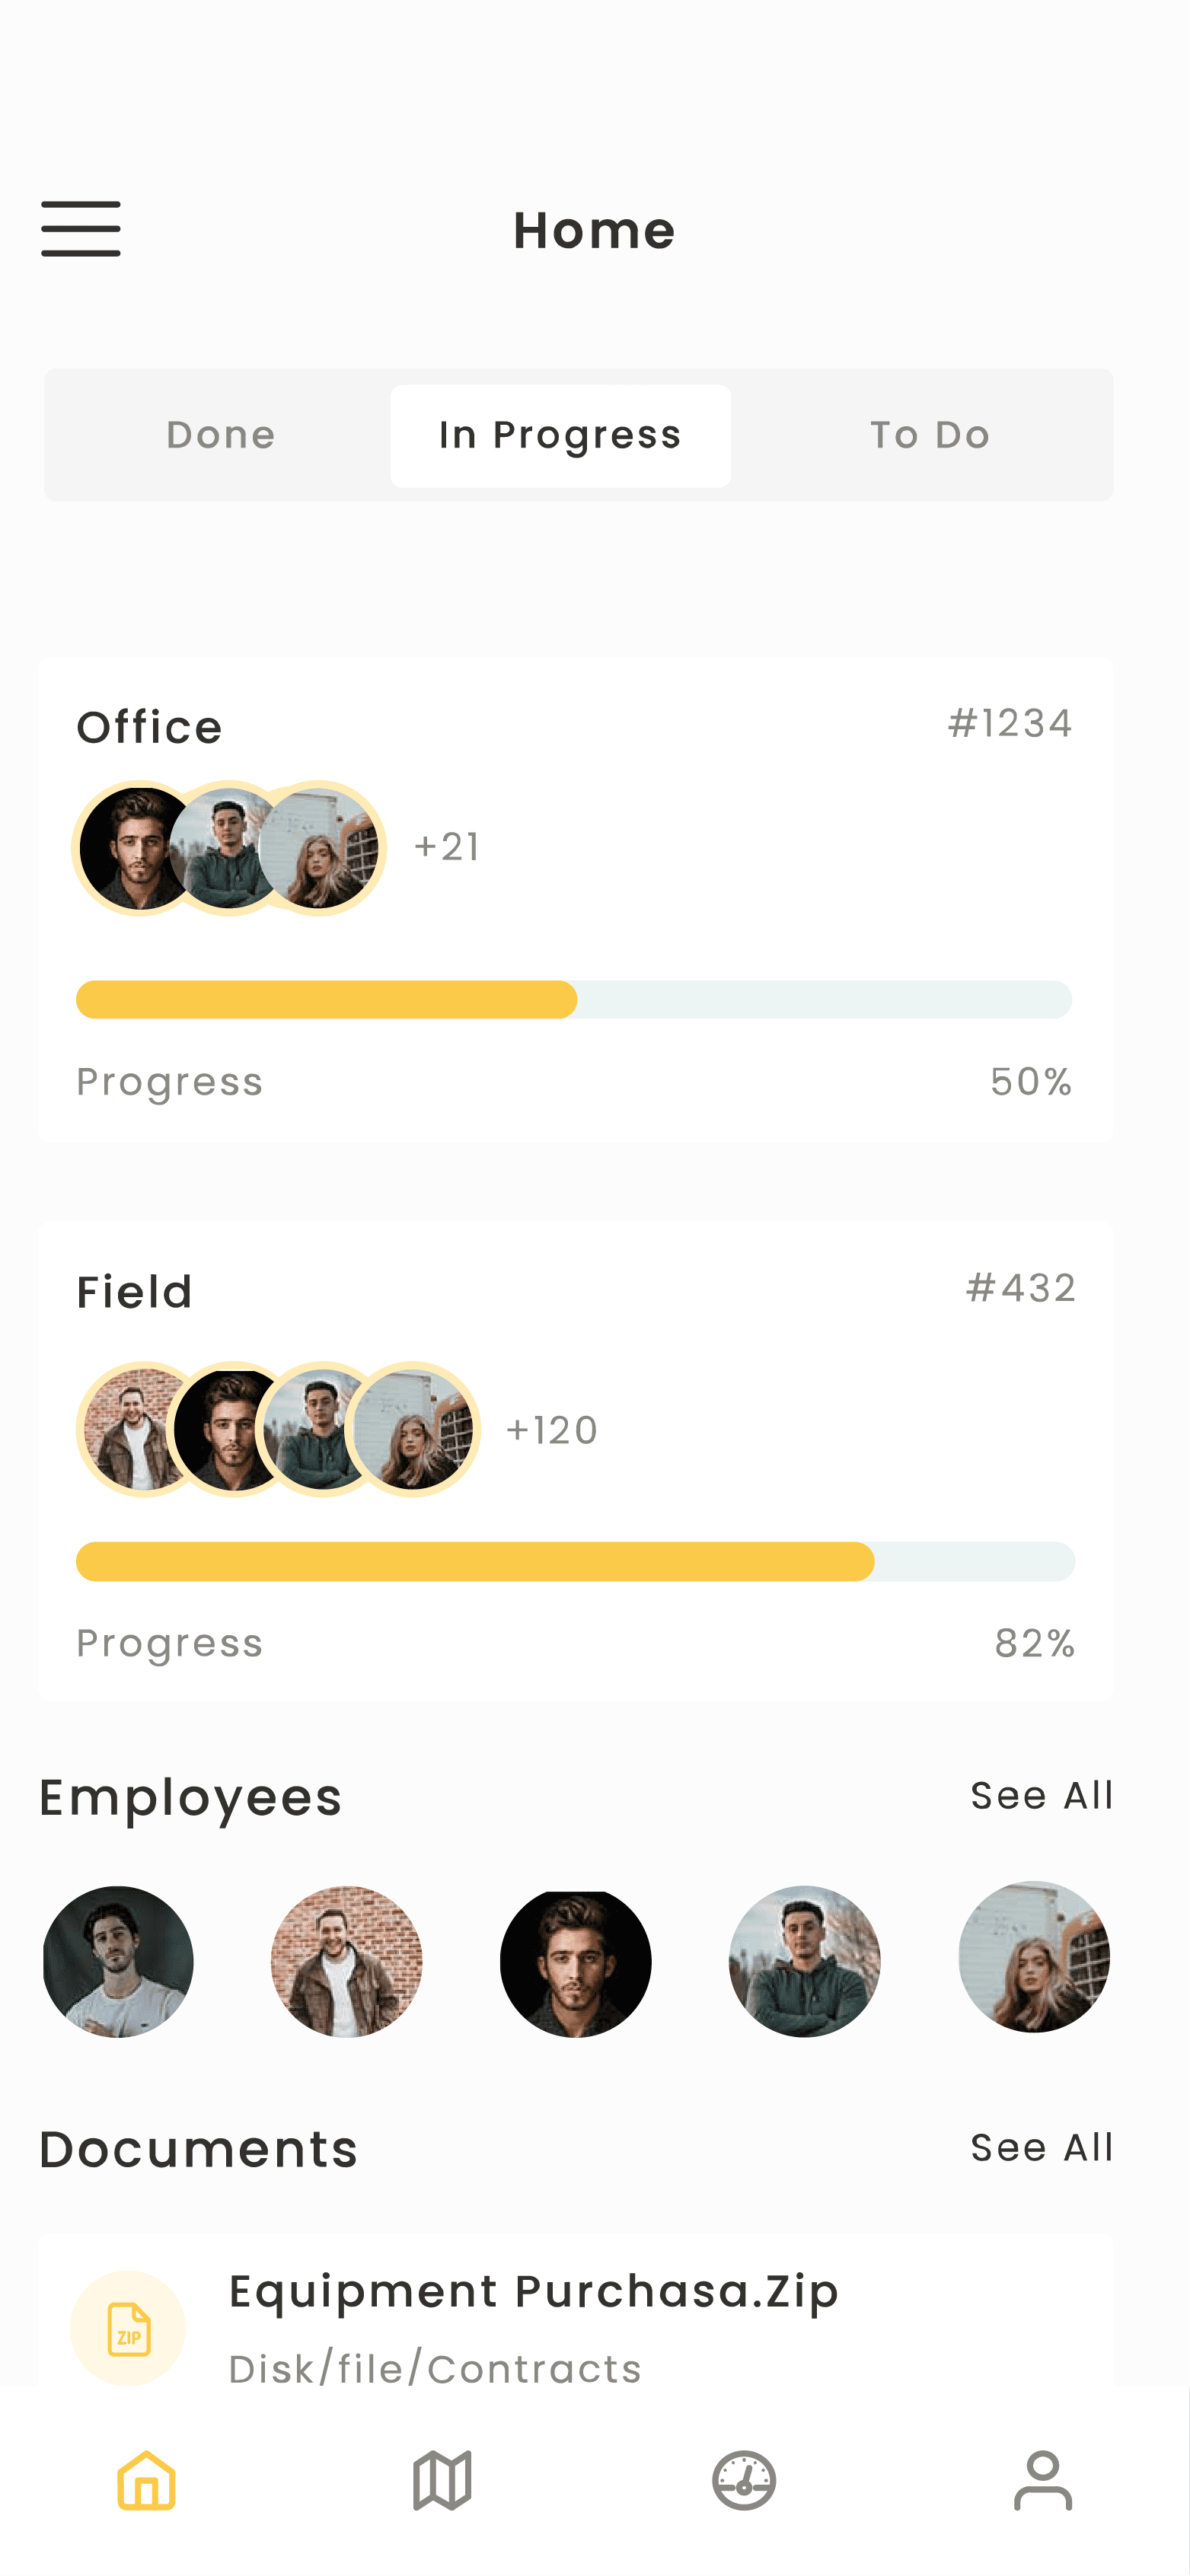The image size is (1190, 2576).
Task: Click See All next to Documents
Action: point(1042,2148)
